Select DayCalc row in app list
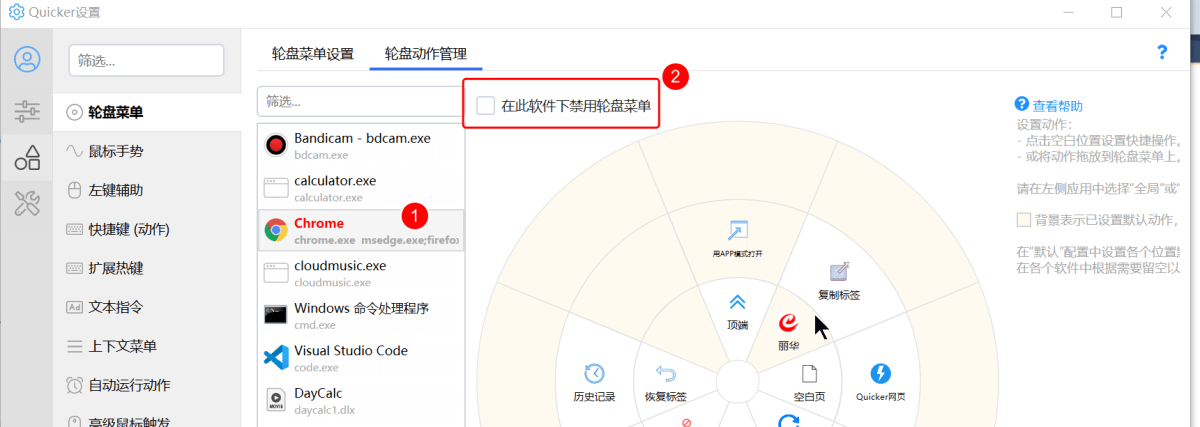This screenshot has height=427, width=1200. (x=361, y=401)
